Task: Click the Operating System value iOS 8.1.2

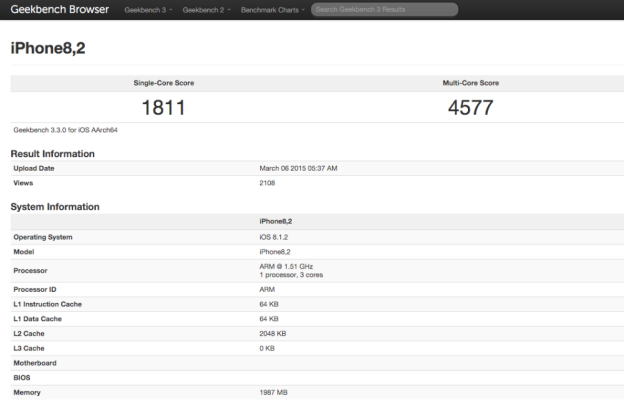Action: 273,237
